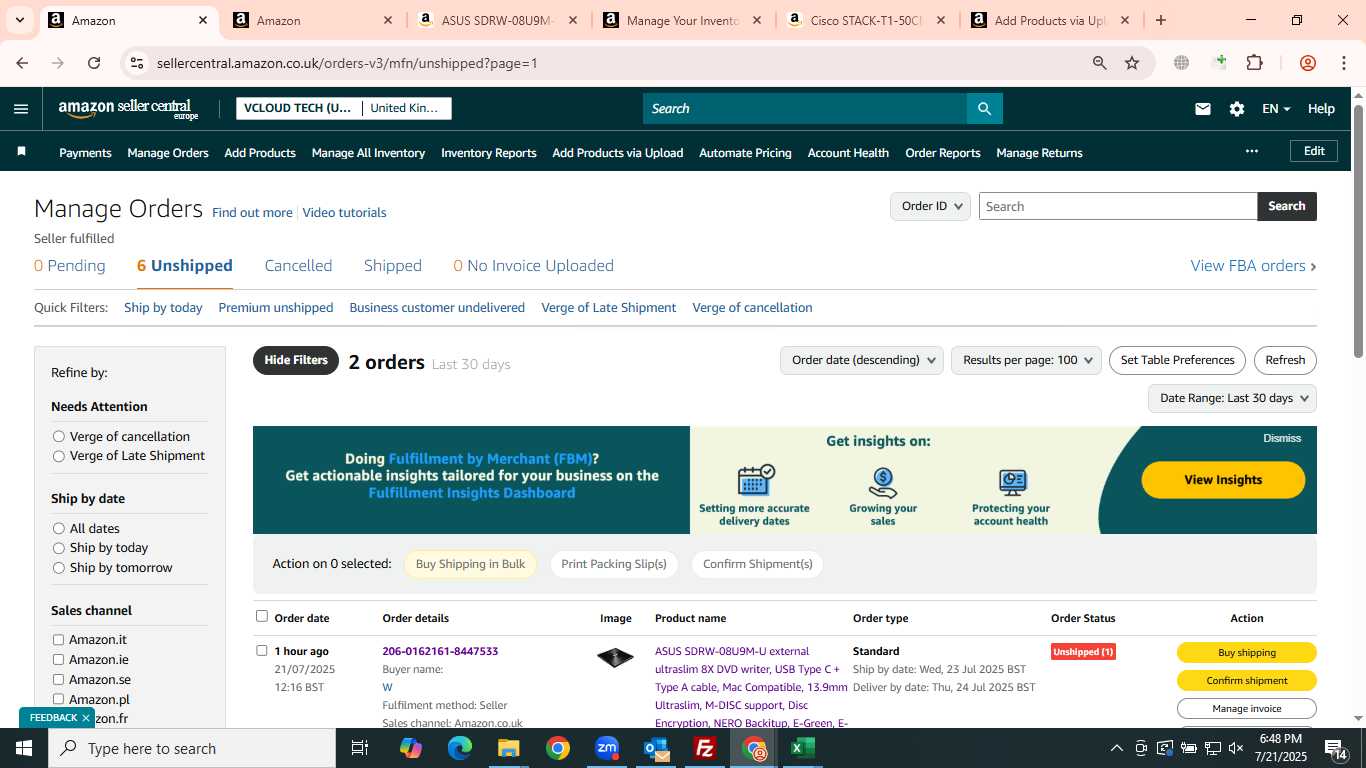The image size is (1366, 768).
Task: Open the Date Range: Last 30 days dropdown
Action: (x=1232, y=398)
